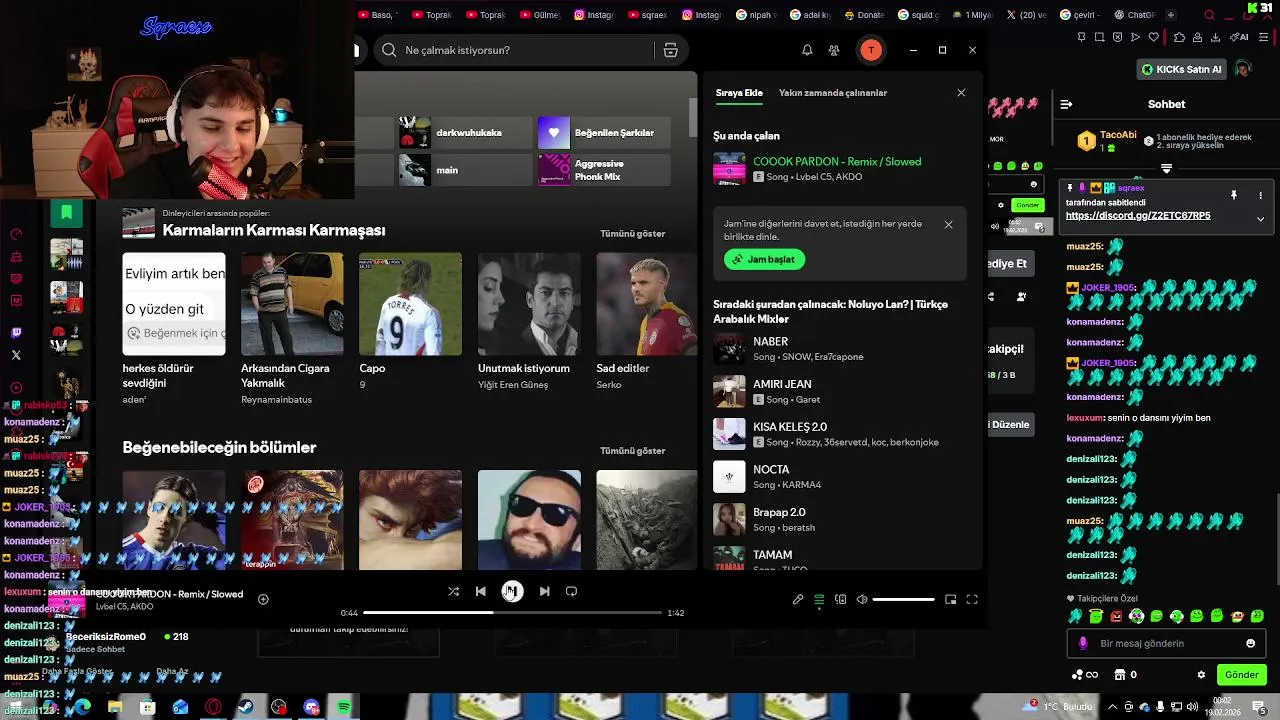The image size is (1280, 720).
Task: Open the Sad editler card
Action: pos(646,322)
